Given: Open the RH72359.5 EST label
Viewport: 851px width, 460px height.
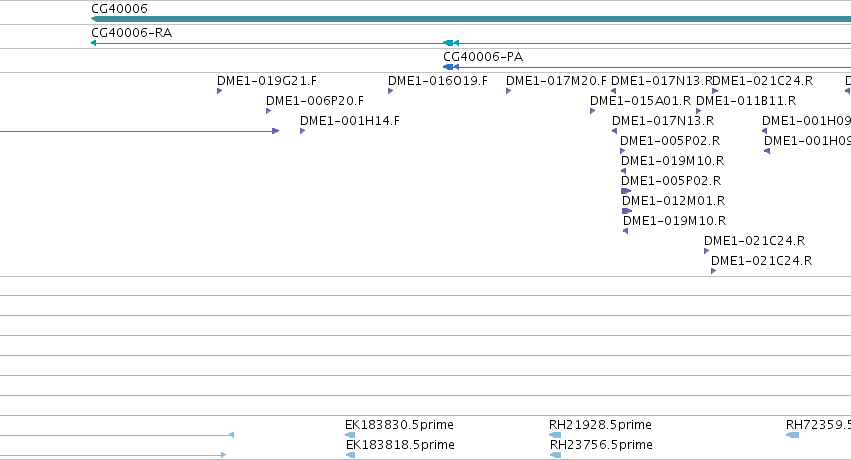Looking at the screenshot, I should tap(818, 425).
